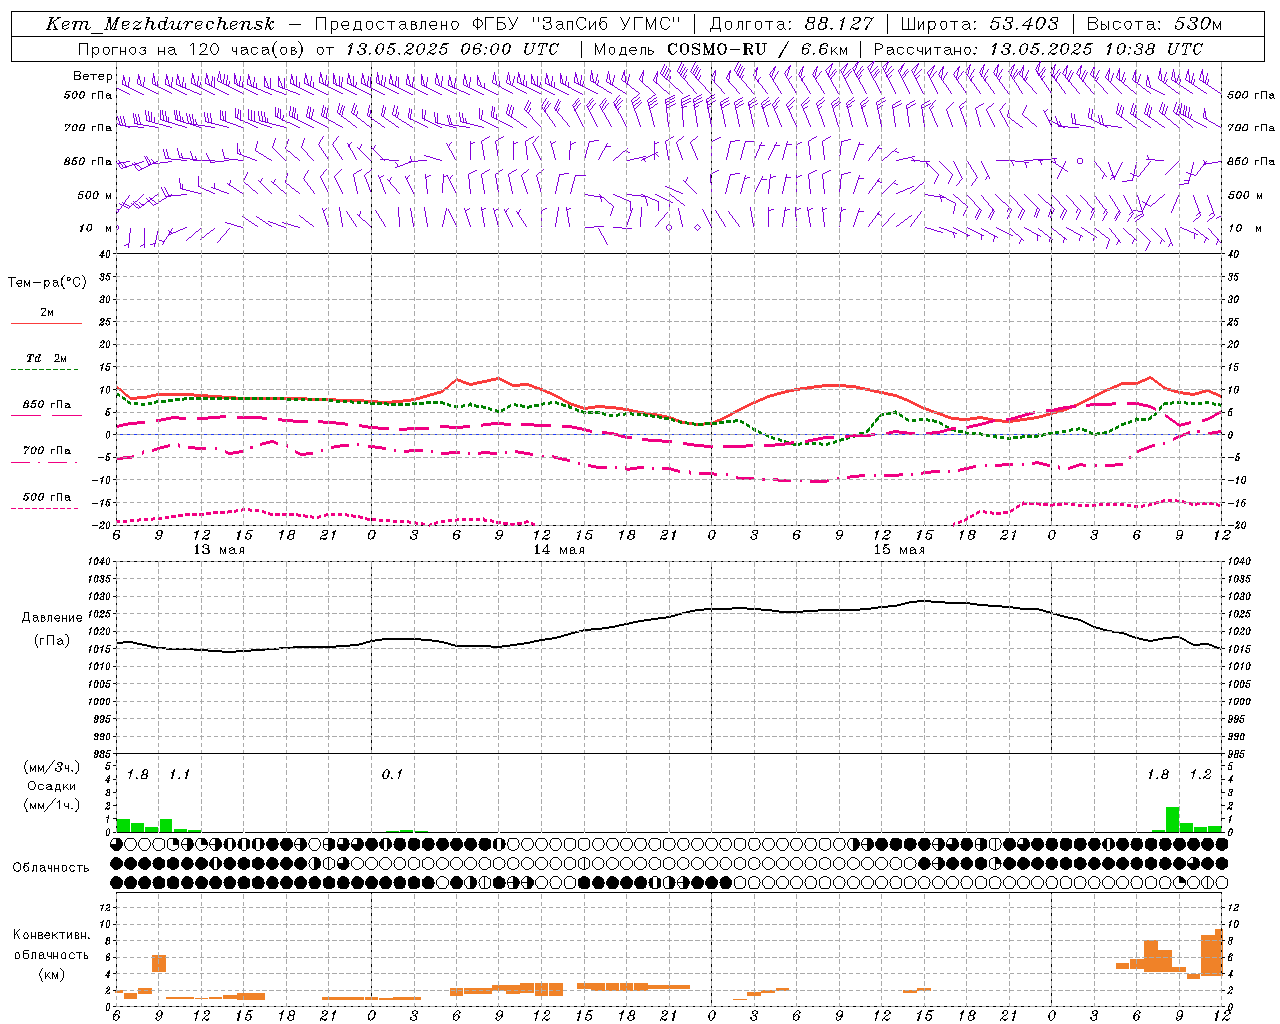Click the Ветер wind panel label
Image resolution: width=1280 pixels, height=1024 pixels.
92,76
